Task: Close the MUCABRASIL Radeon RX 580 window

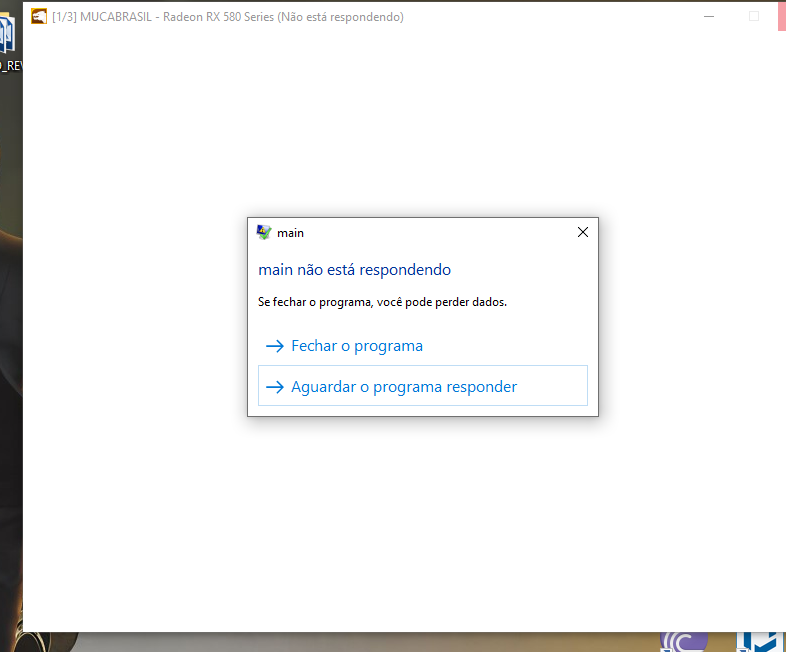Action: pos(781,17)
